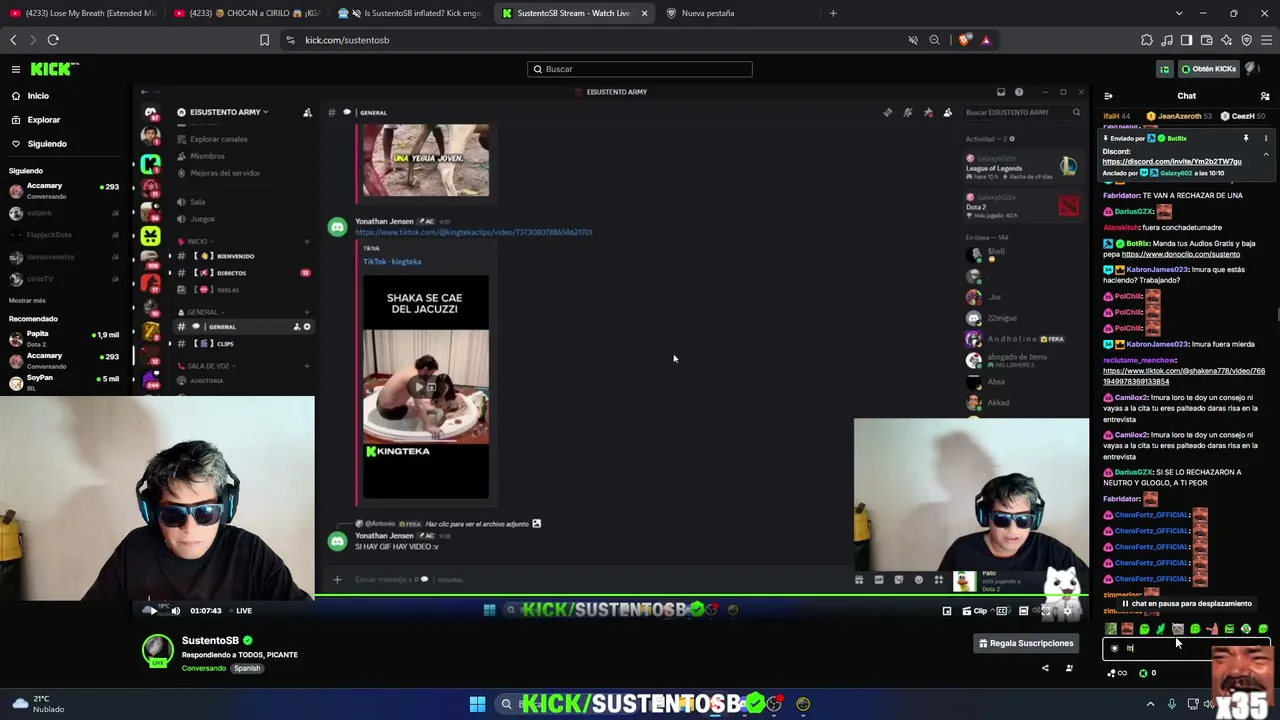Click the Clip button on the player
1280x720 pixels.
point(975,611)
